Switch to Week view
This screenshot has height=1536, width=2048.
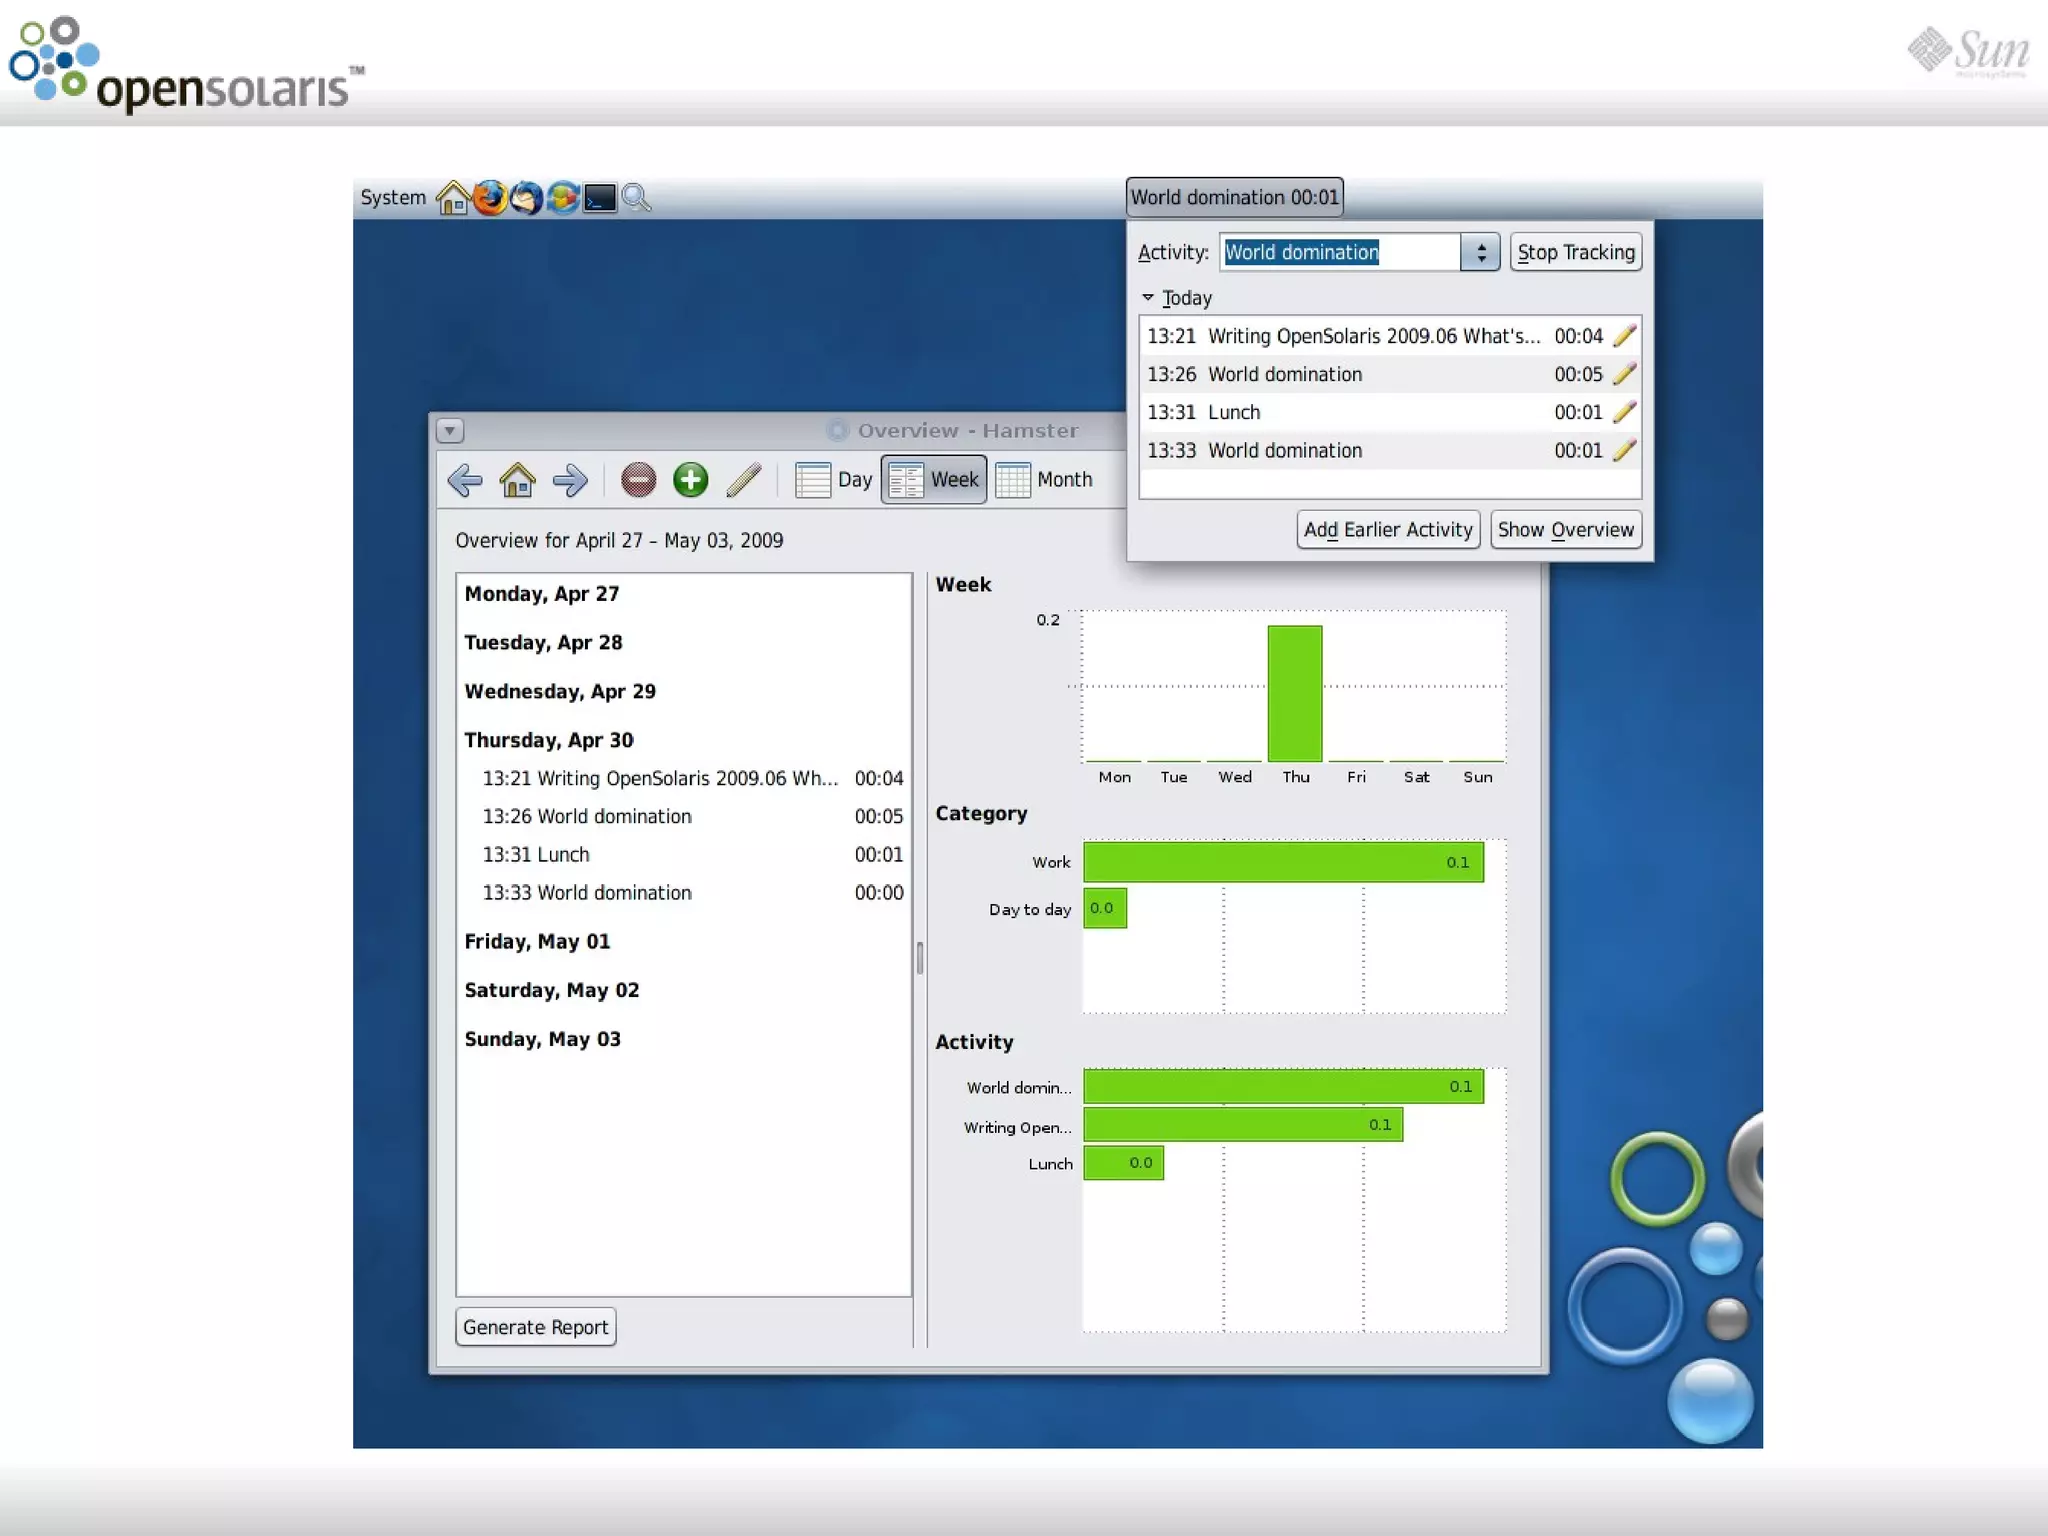[x=934, y=480]
